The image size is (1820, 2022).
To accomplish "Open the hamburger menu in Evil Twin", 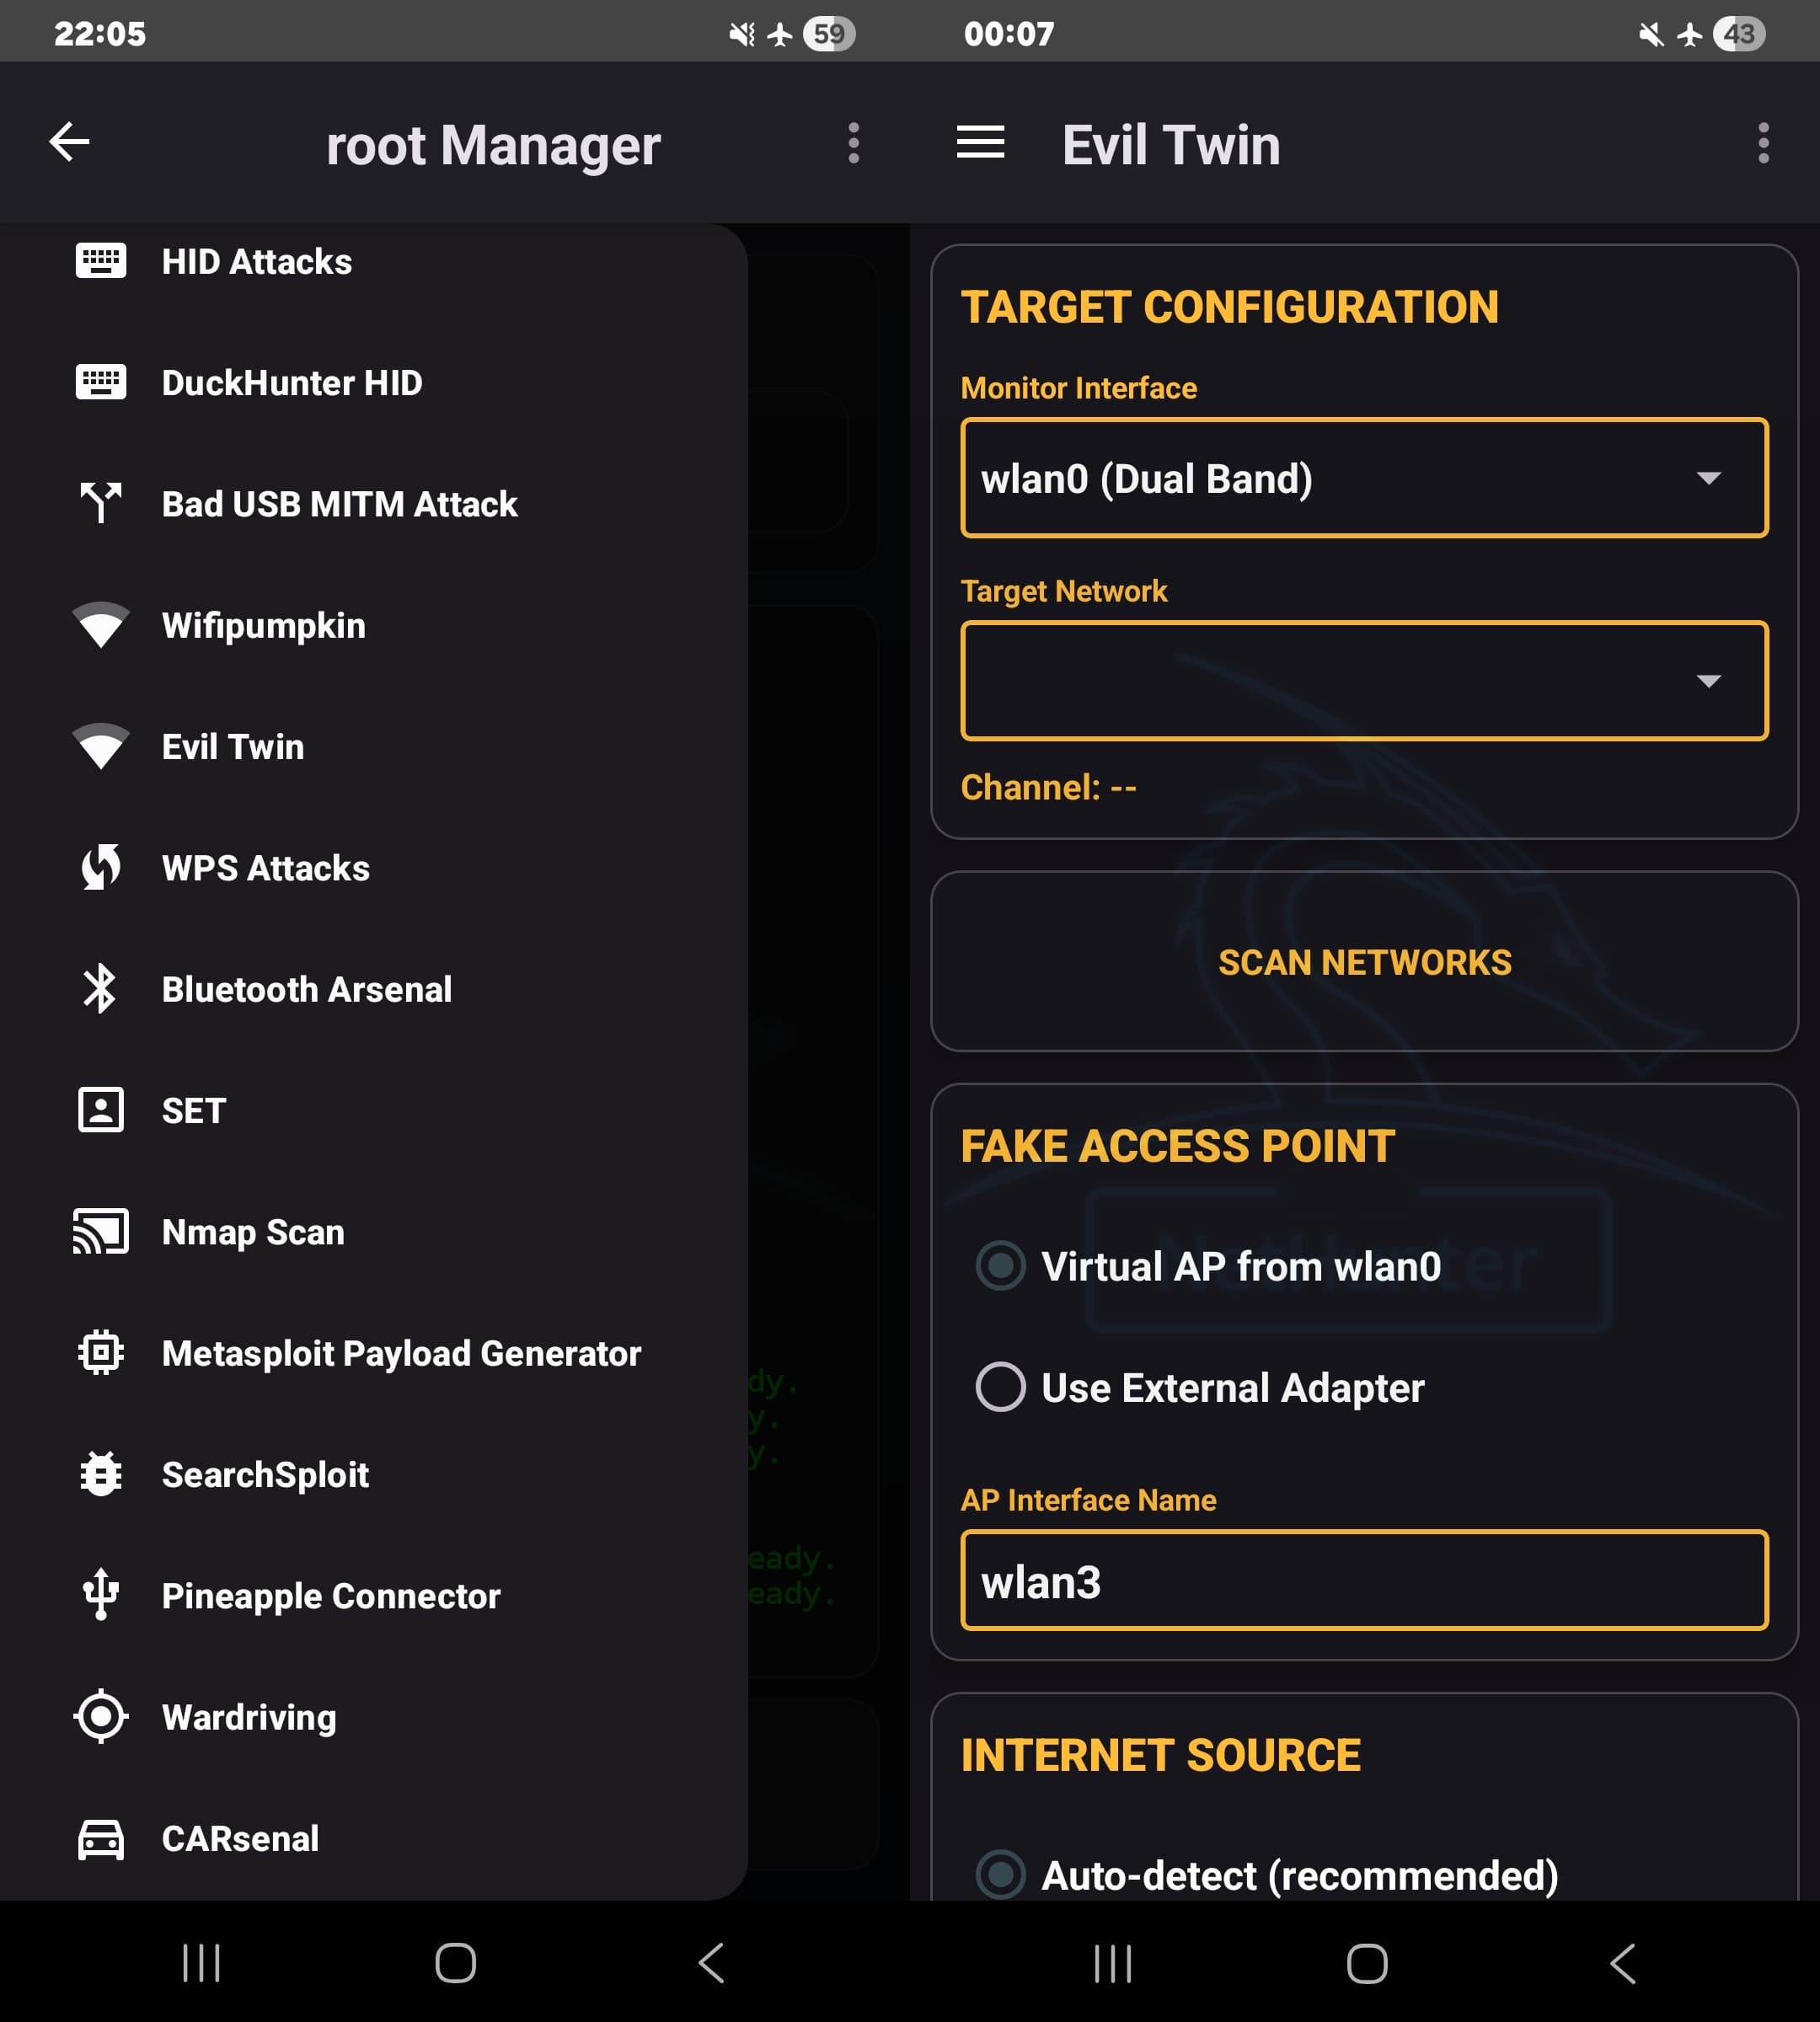I will coord(980,142).
